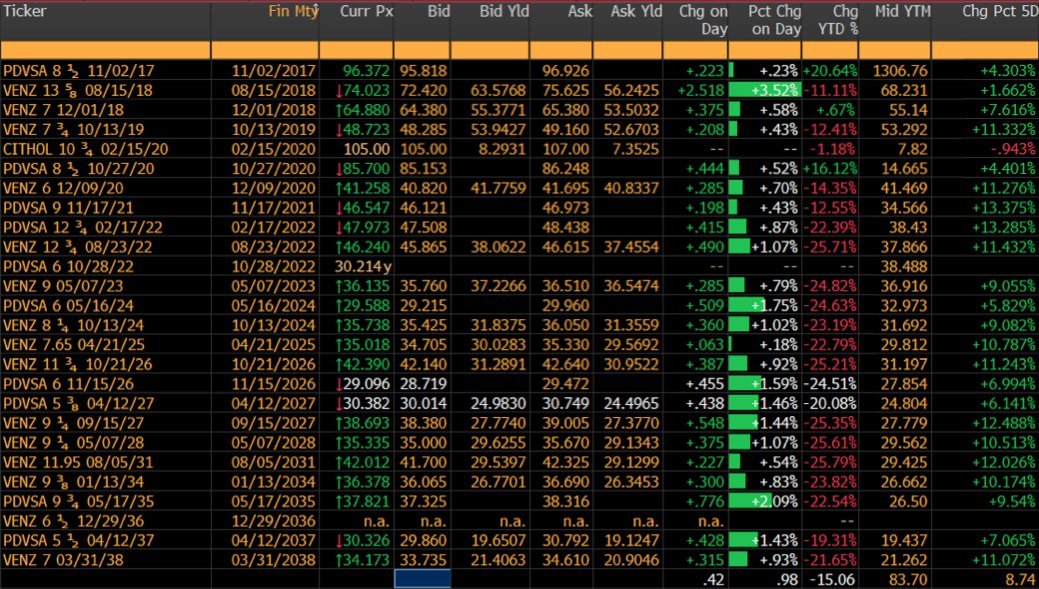The image size is (1039, 589).
Task: Click the day change value +.776
Action: (x=705, y=502)
